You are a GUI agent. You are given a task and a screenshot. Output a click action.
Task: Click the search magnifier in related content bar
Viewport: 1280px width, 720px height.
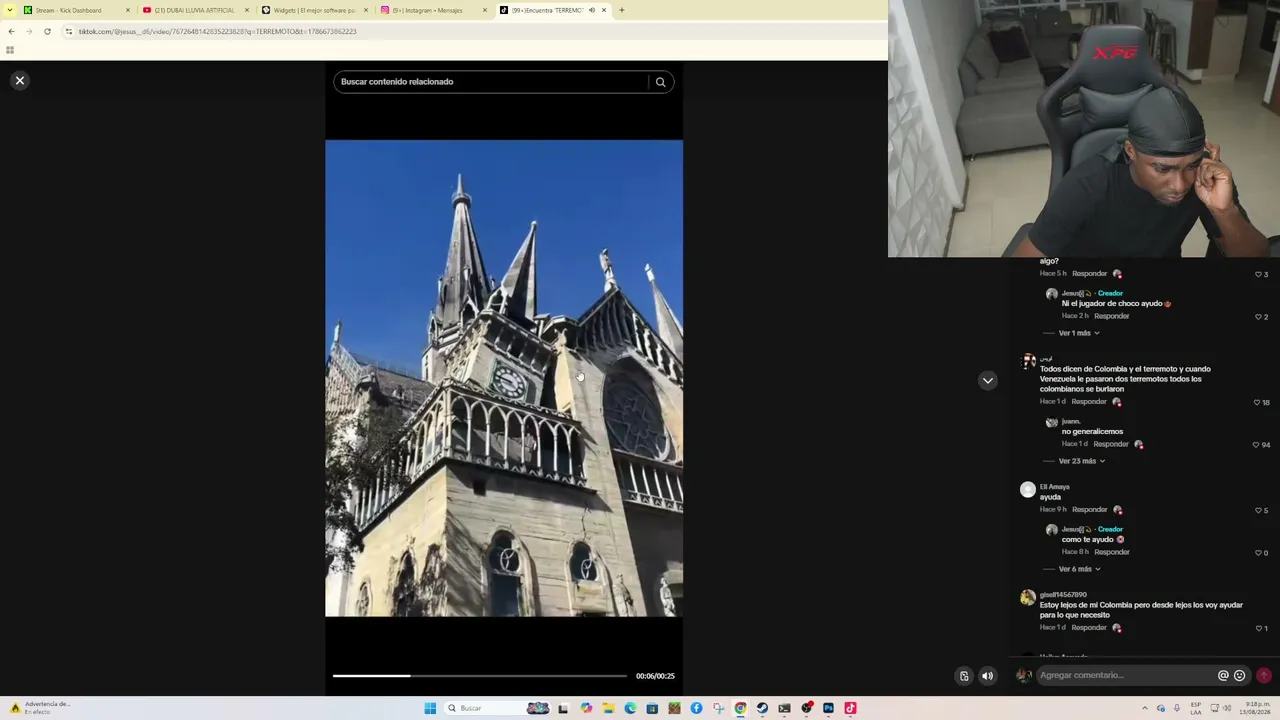tap(660, 82)
